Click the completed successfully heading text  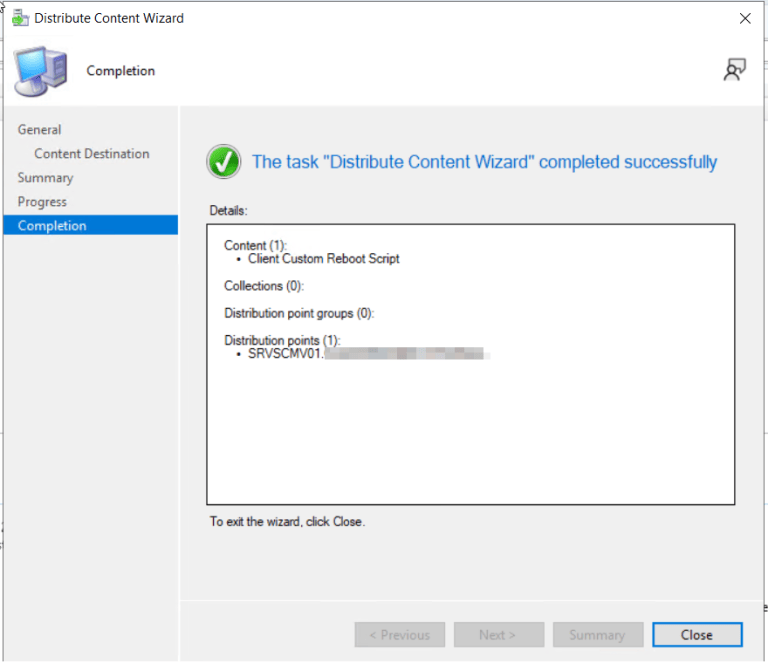pyautogui.click(x=484, y=162)
